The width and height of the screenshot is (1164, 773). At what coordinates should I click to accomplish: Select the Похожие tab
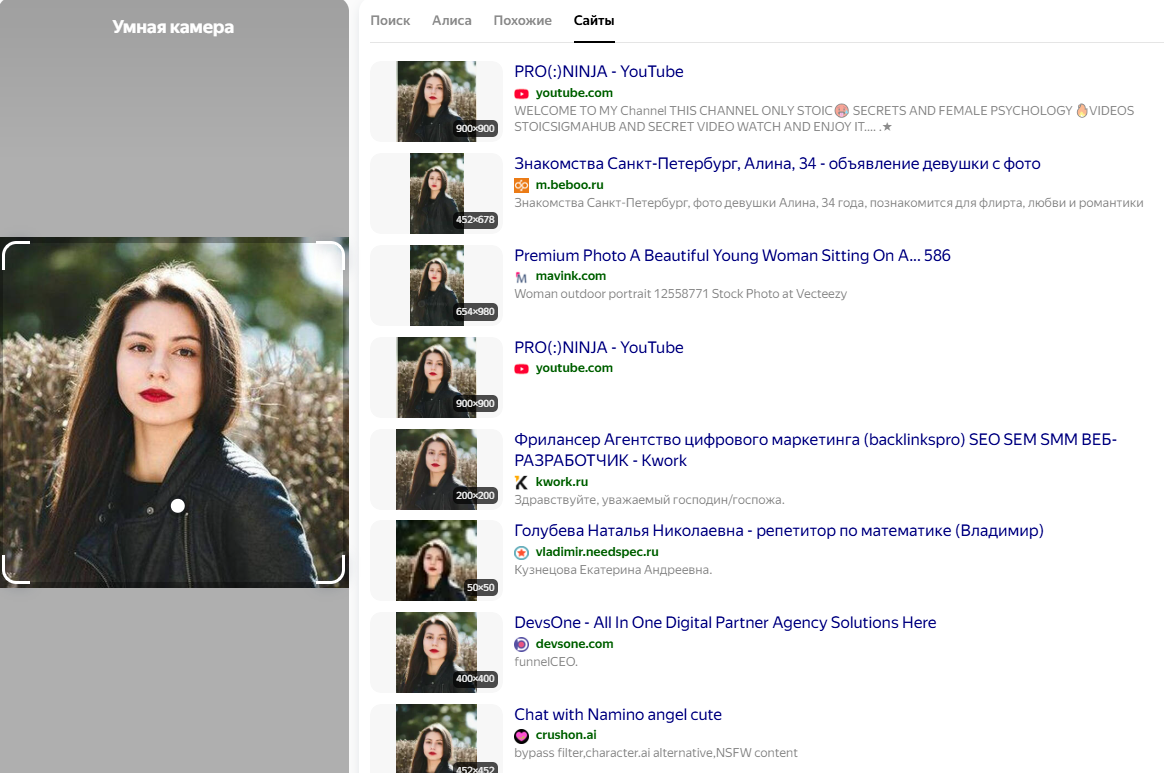click(x=522, y=20)
